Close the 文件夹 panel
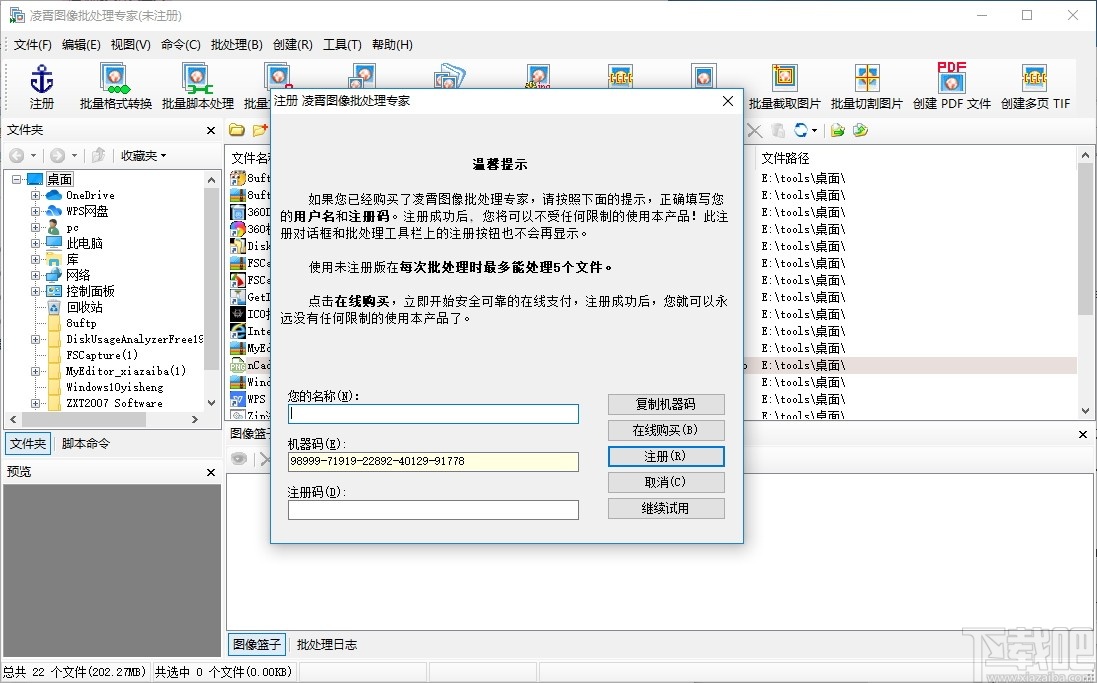 [x=211, y=130]
